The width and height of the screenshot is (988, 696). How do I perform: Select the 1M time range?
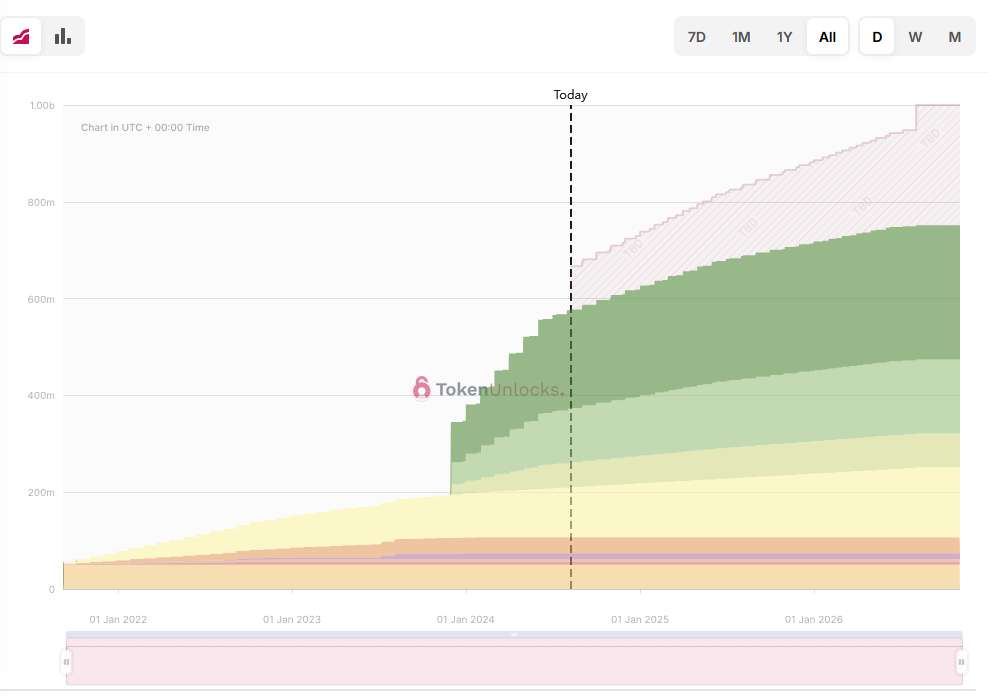tap(740, 37)
